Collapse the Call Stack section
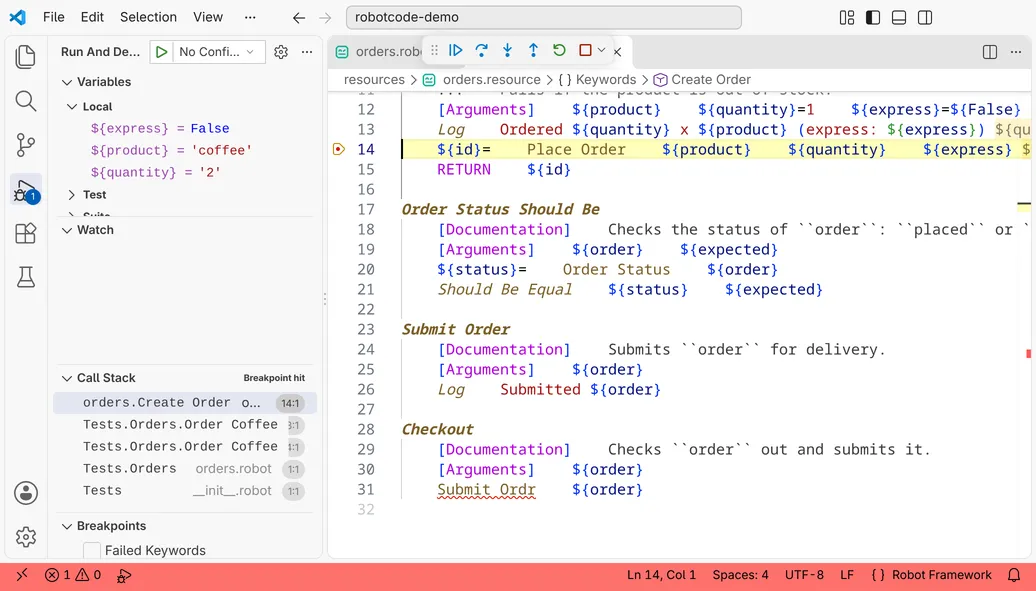This screenshot has height=591, width=1036. click(67, 378)
